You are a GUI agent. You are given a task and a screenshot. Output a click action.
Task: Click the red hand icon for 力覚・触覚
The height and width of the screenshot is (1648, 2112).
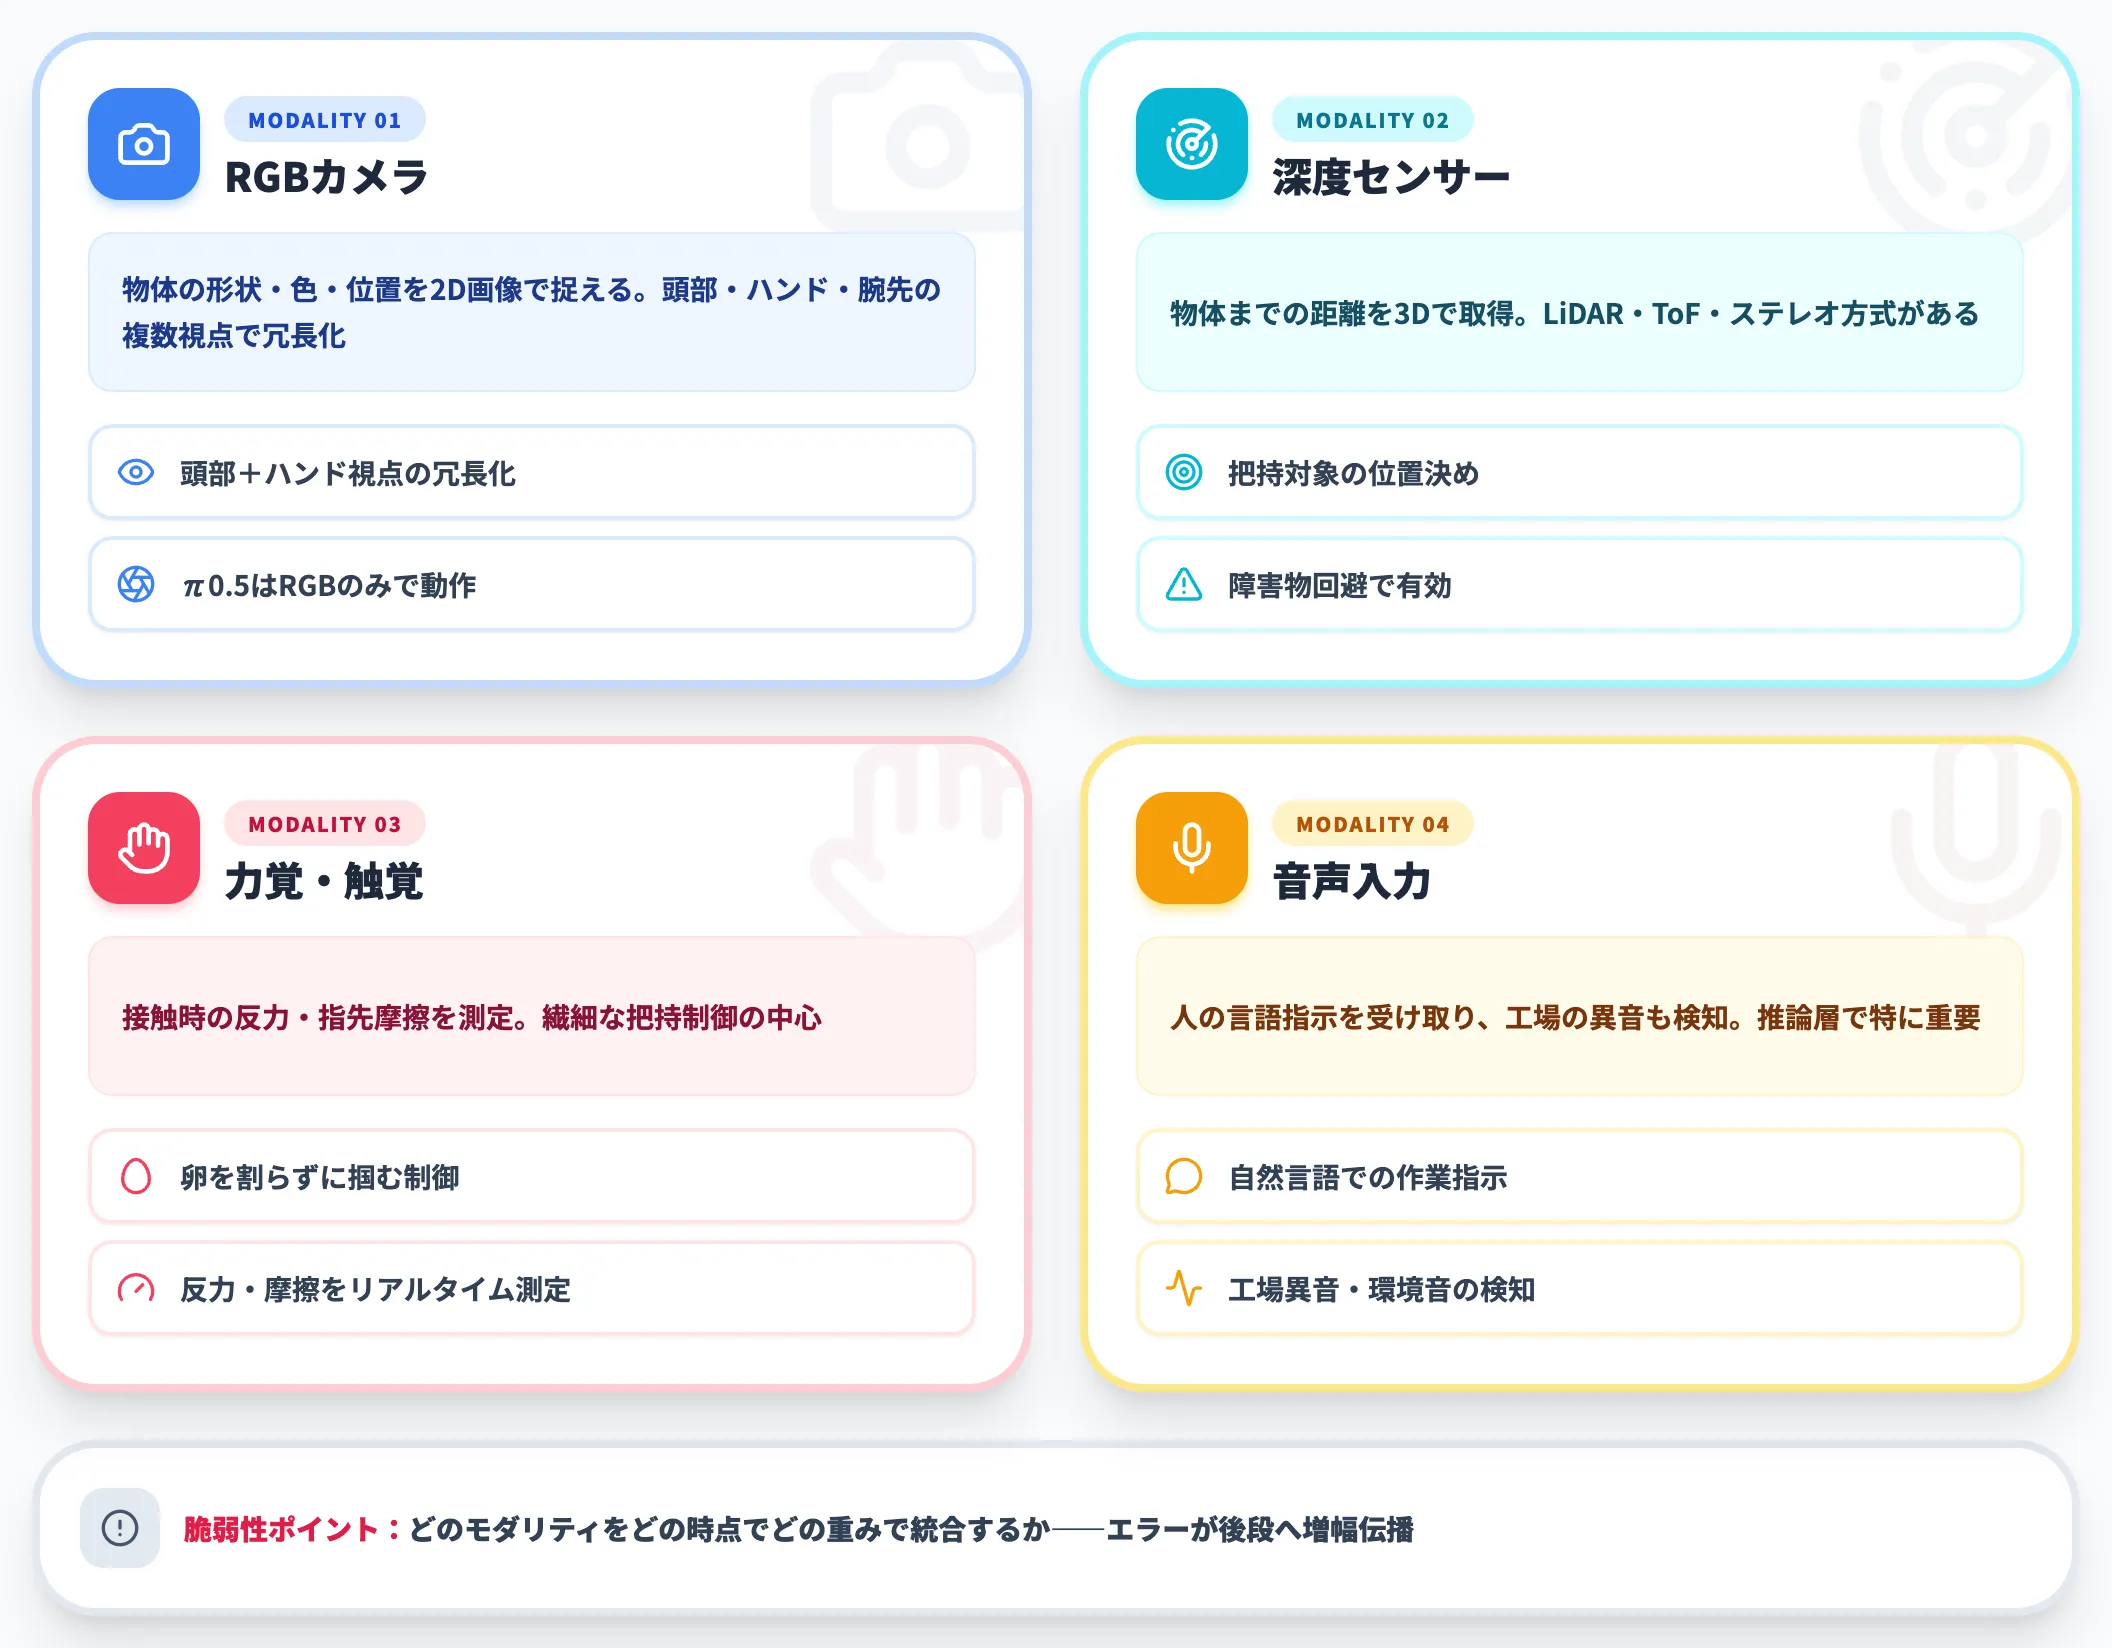(x=144, y=848)
